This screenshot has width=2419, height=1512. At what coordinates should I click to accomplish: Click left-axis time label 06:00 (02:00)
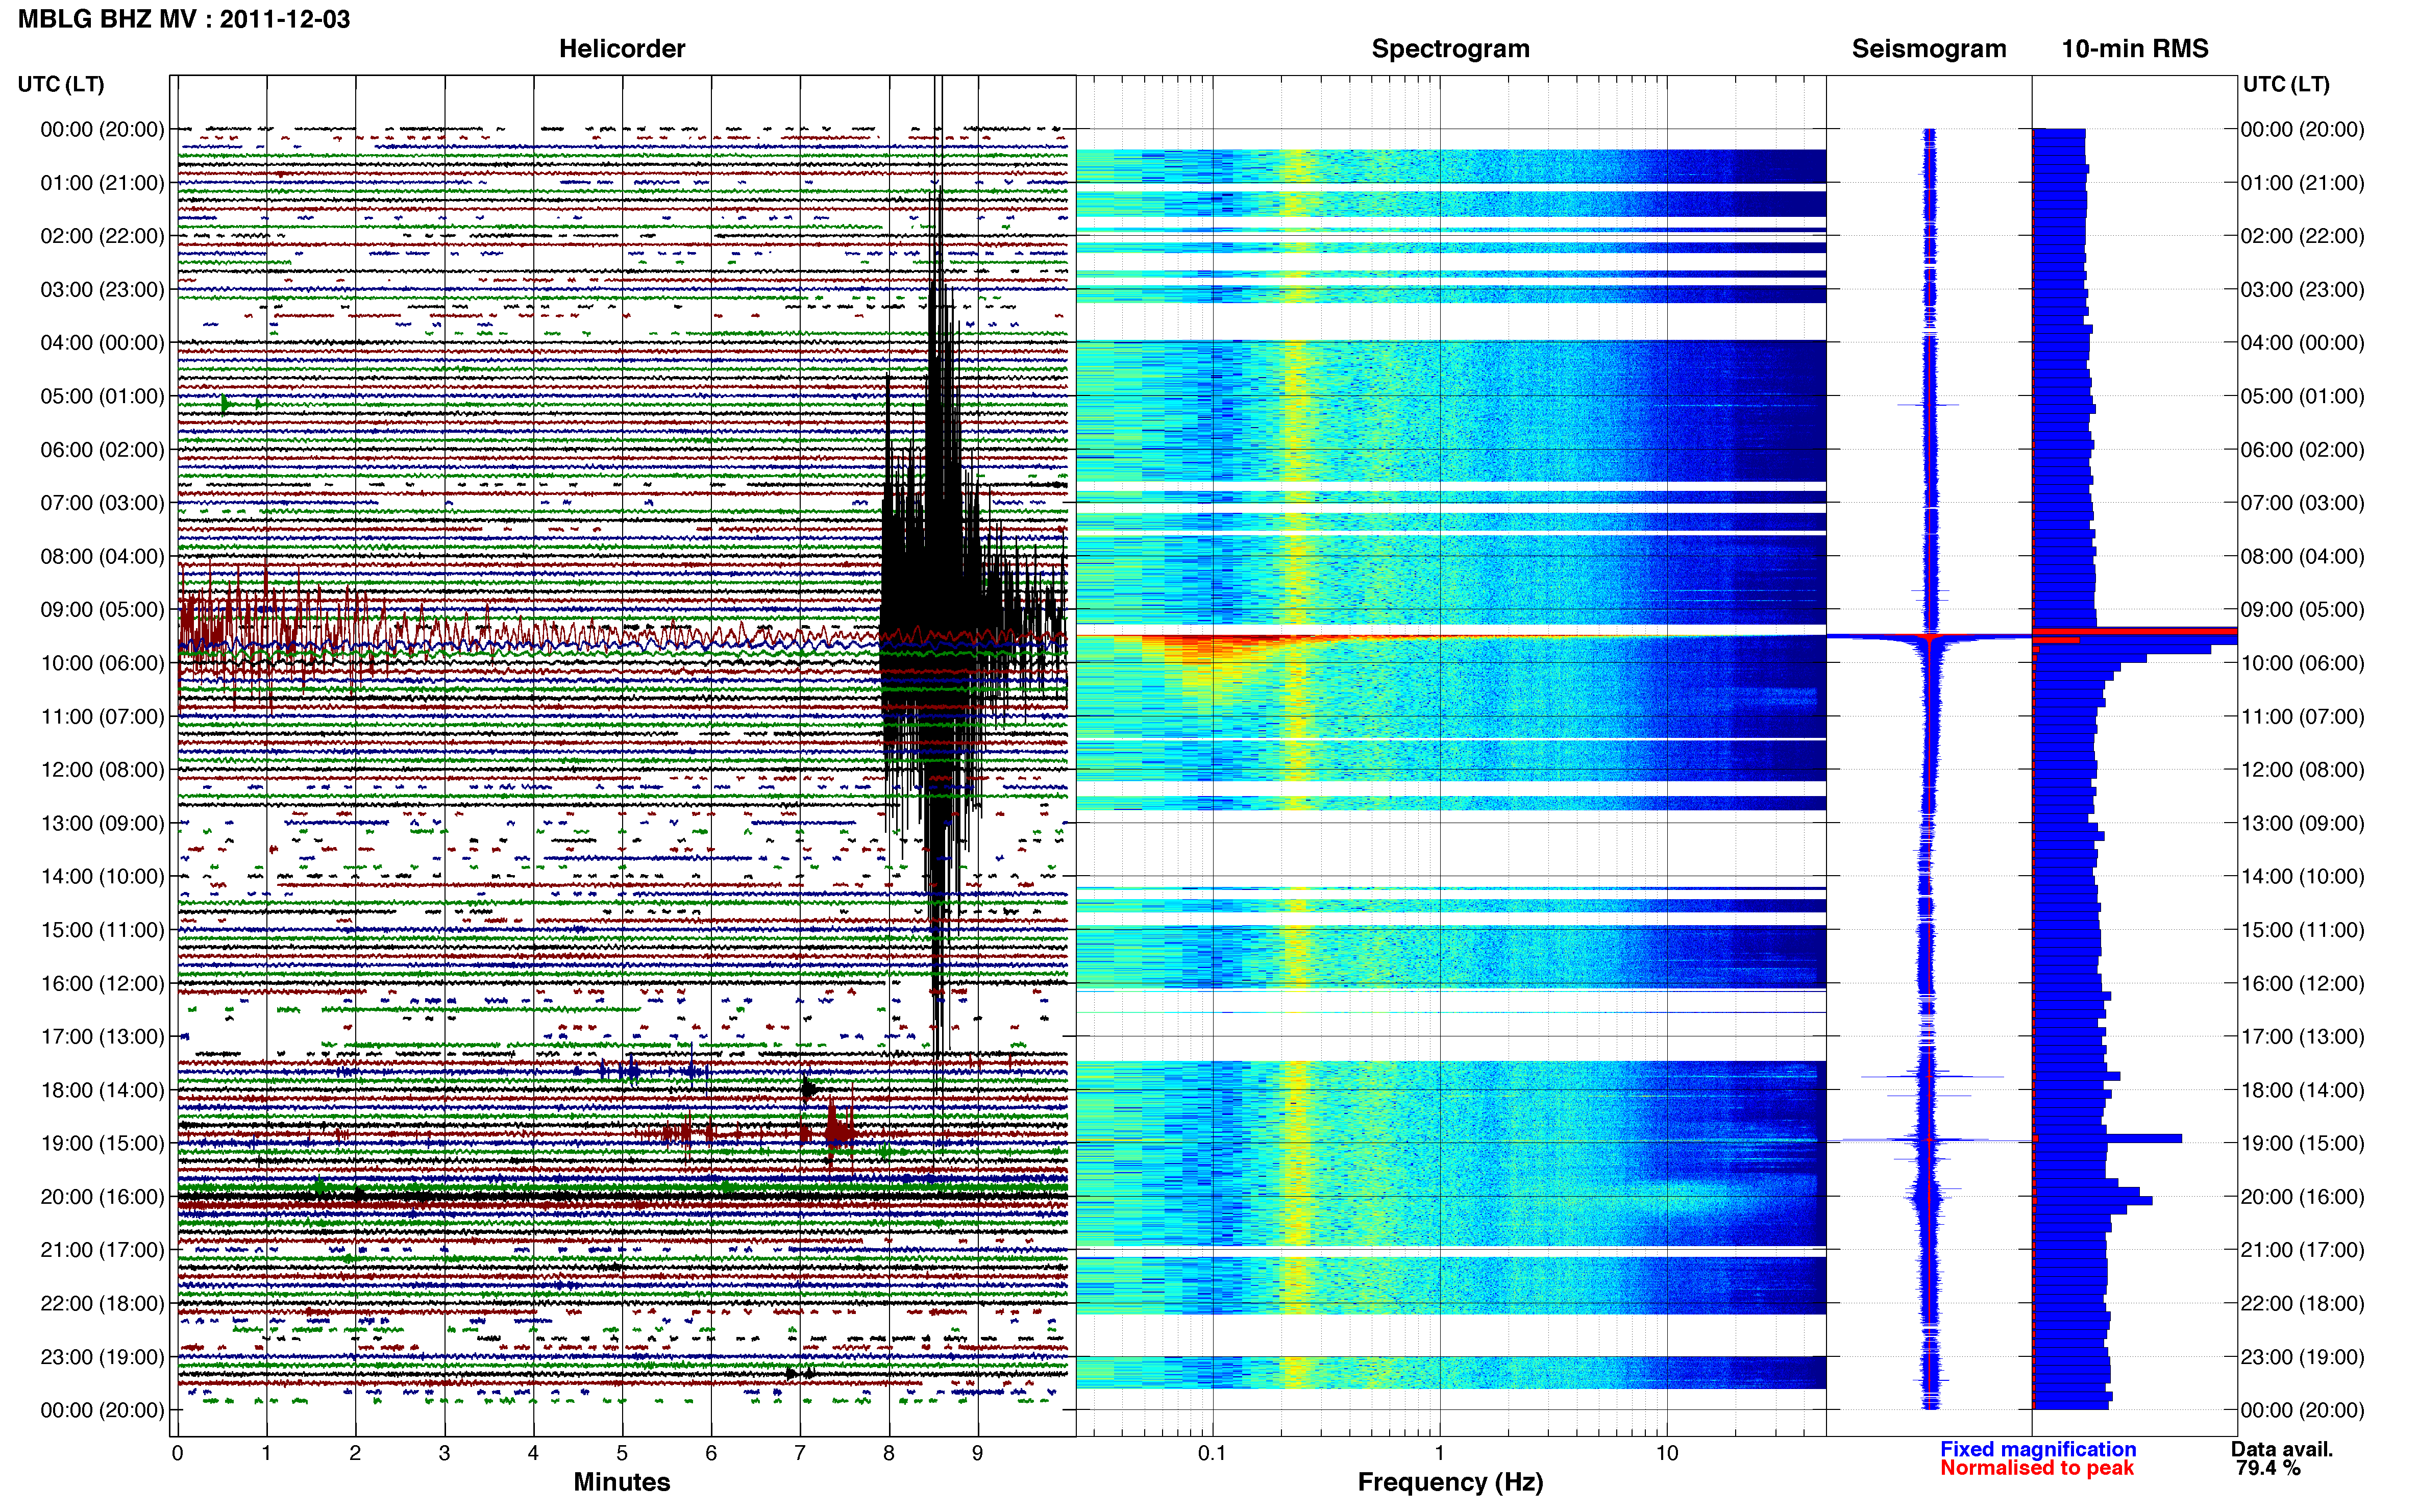102,449
